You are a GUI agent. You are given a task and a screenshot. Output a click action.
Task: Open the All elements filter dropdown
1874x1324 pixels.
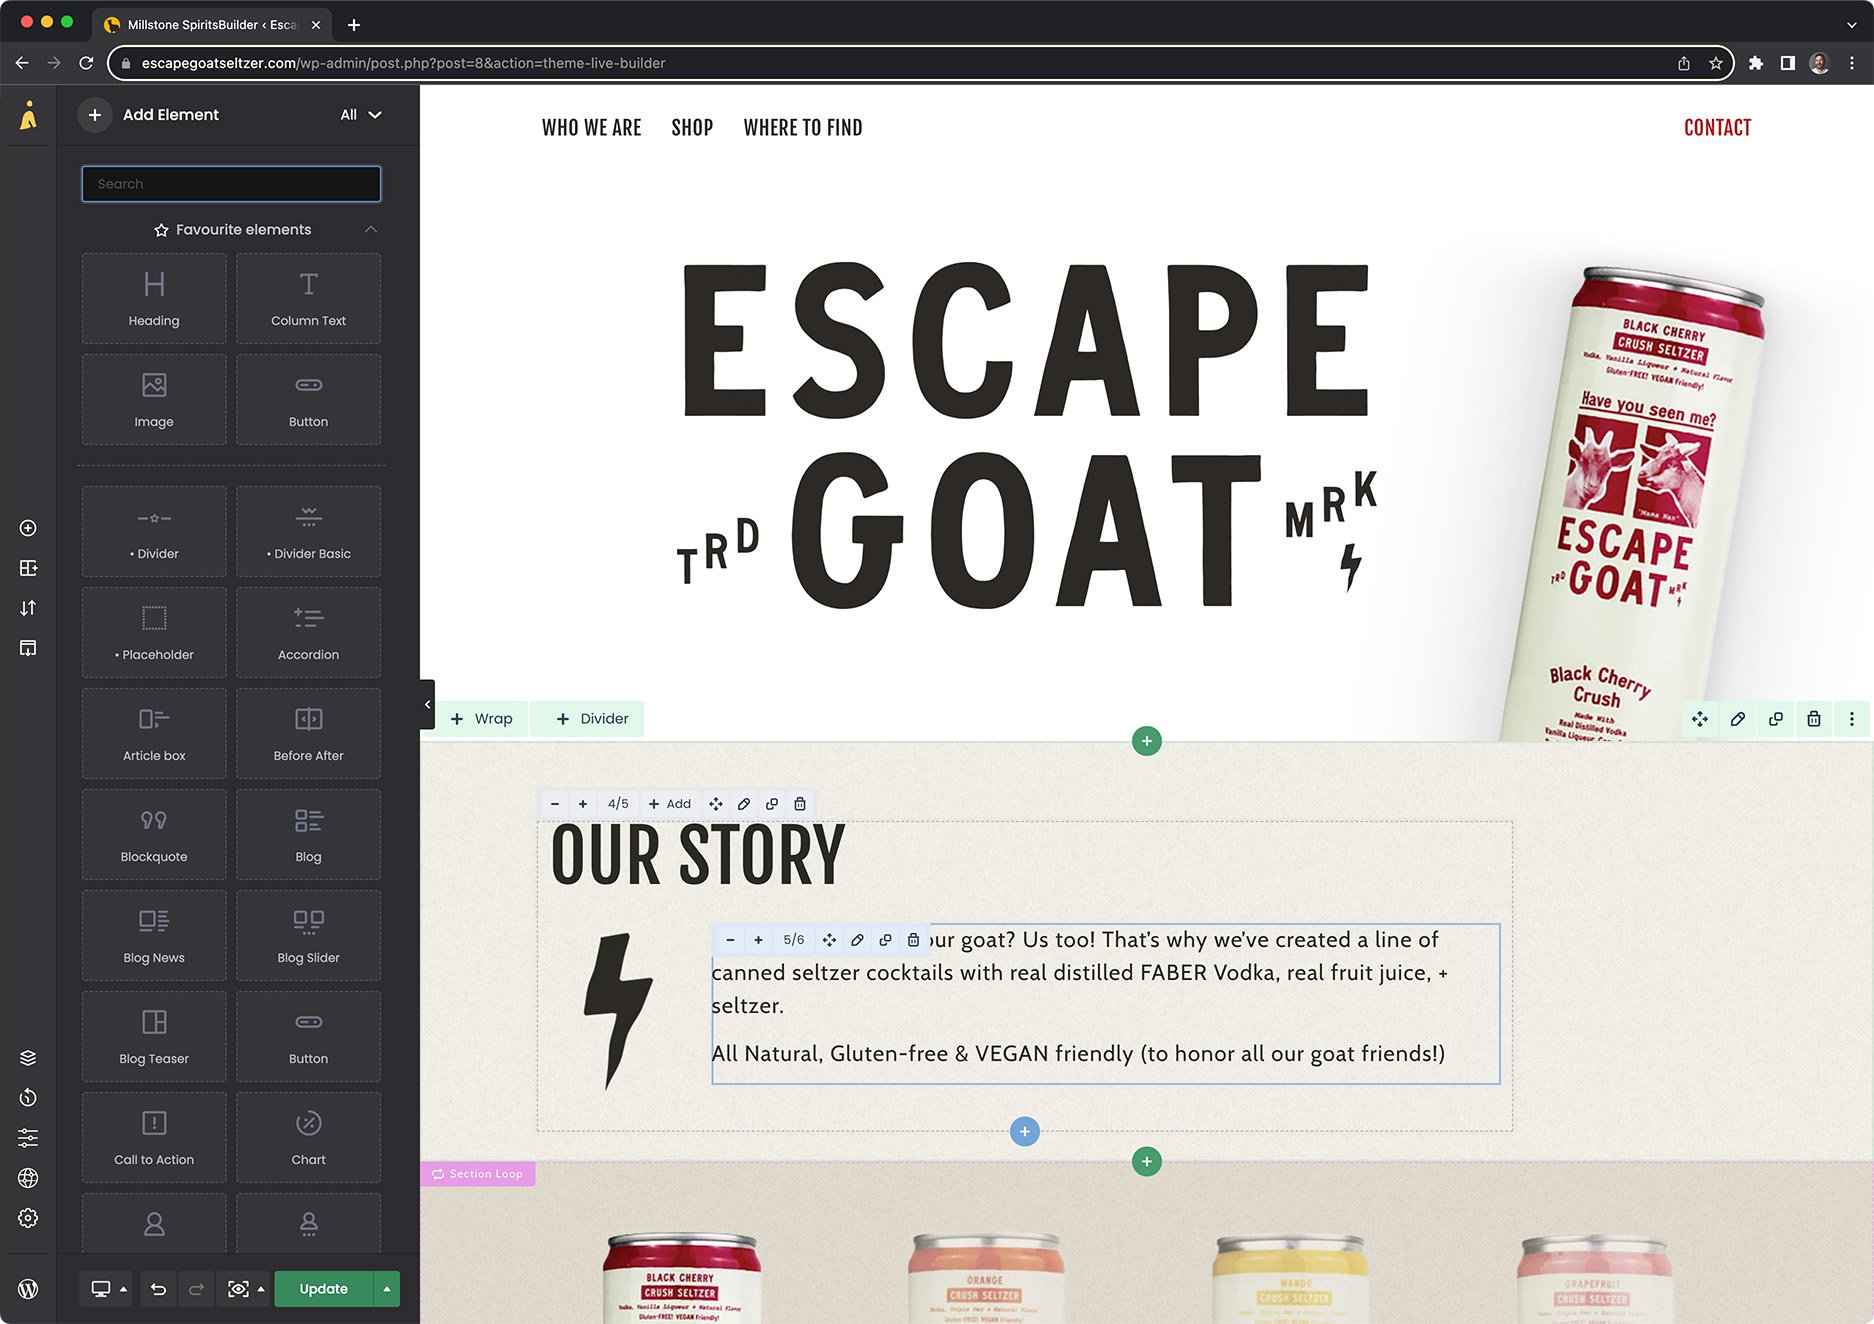click(x=361, y=115)
